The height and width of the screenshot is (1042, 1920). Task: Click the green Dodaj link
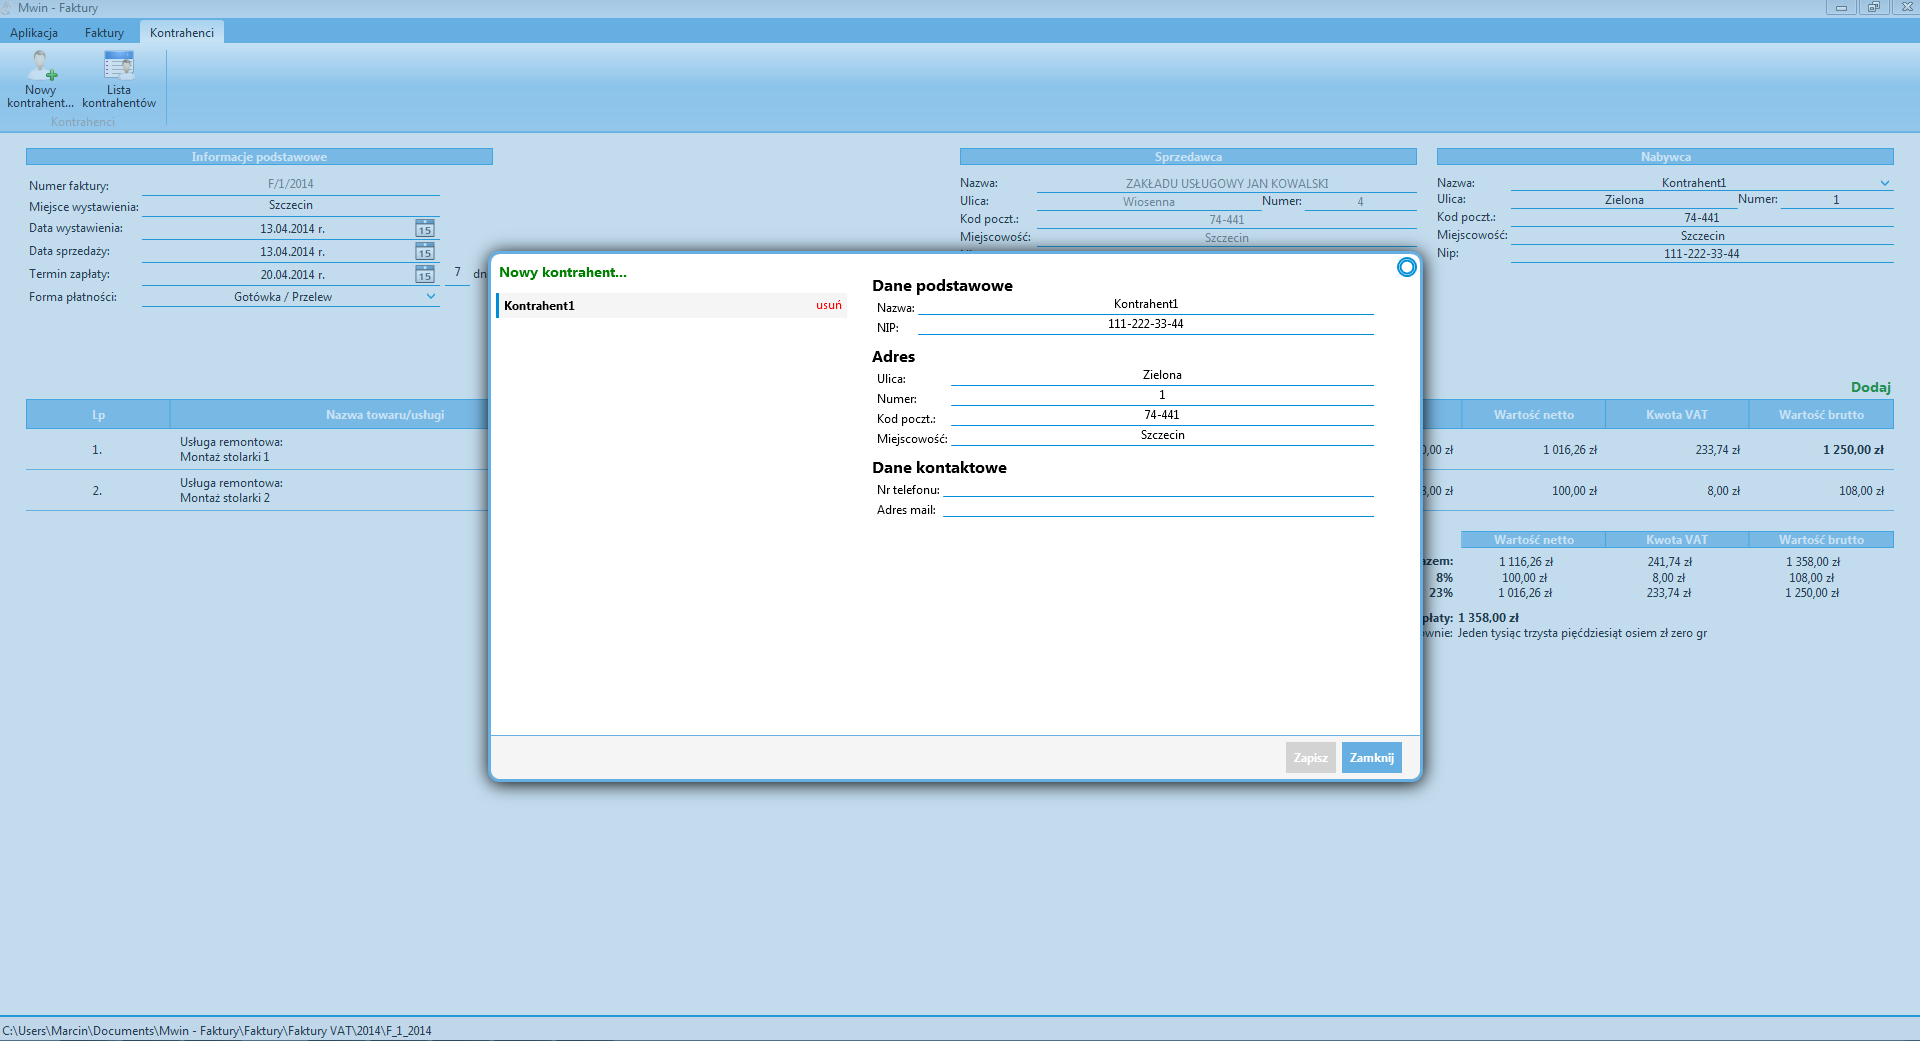pos(1870,387)
